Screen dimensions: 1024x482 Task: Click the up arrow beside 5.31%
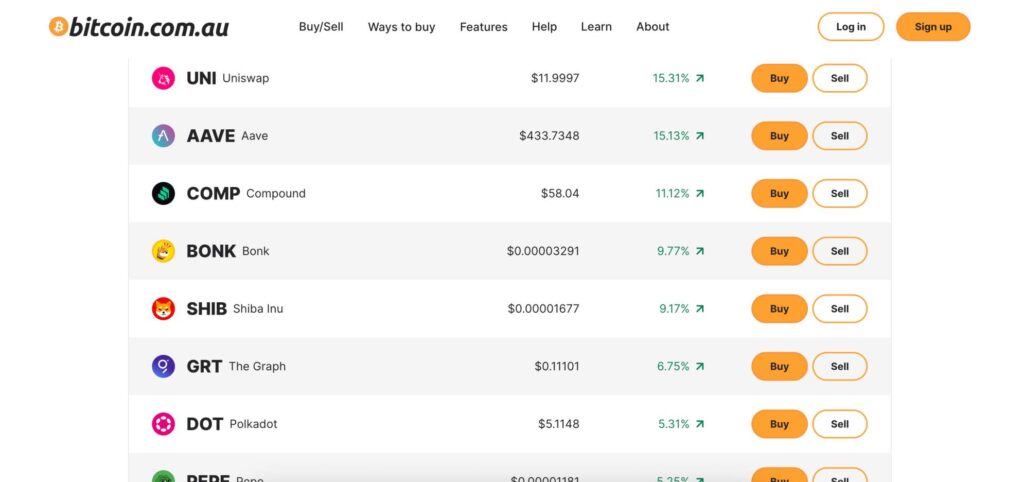(699, 424)
